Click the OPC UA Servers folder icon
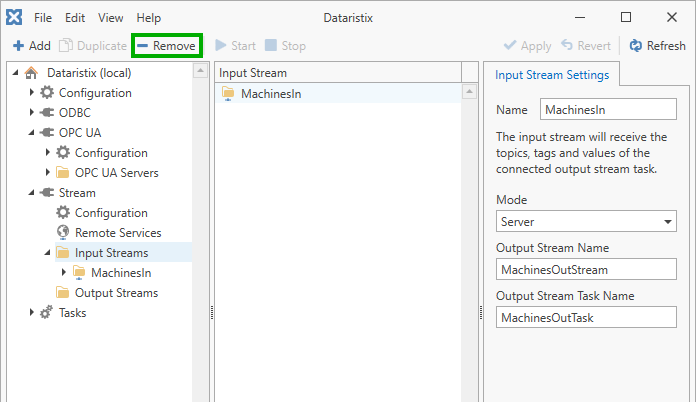Image resolution: width=696 pixels, height=402 pixels. (x=63, y=173)
